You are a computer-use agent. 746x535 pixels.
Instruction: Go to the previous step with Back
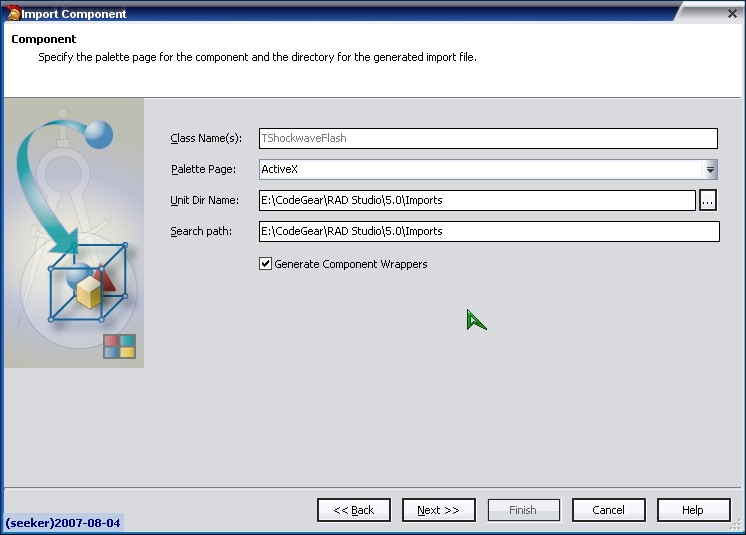click(354, 510)
